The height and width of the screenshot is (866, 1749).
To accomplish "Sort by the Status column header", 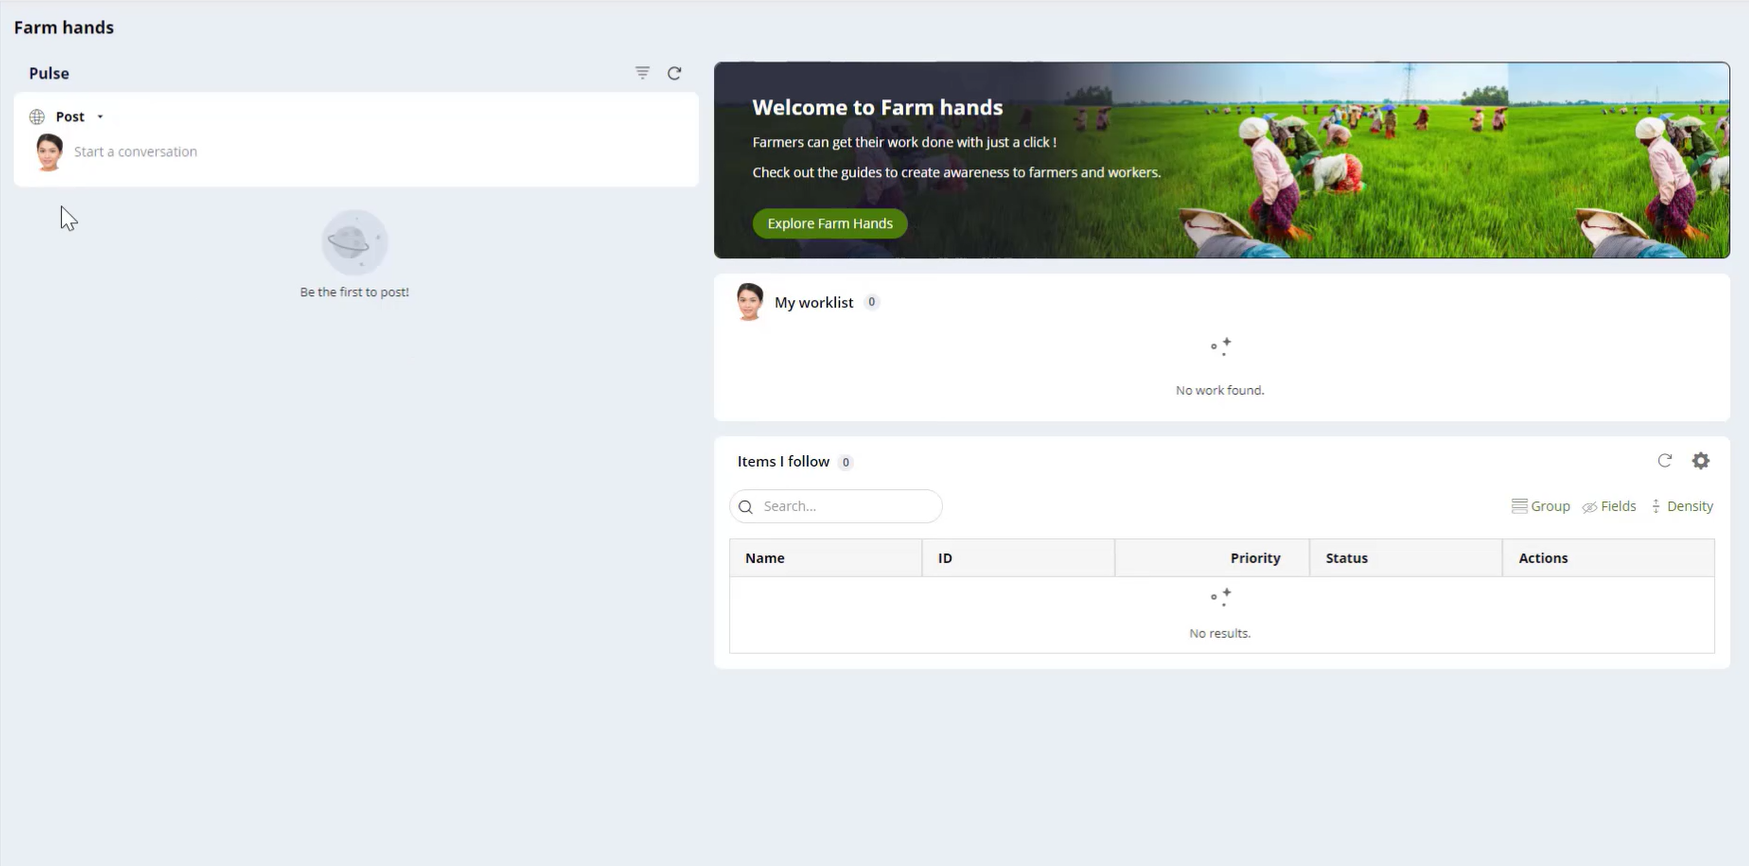I will [1406, 558].
